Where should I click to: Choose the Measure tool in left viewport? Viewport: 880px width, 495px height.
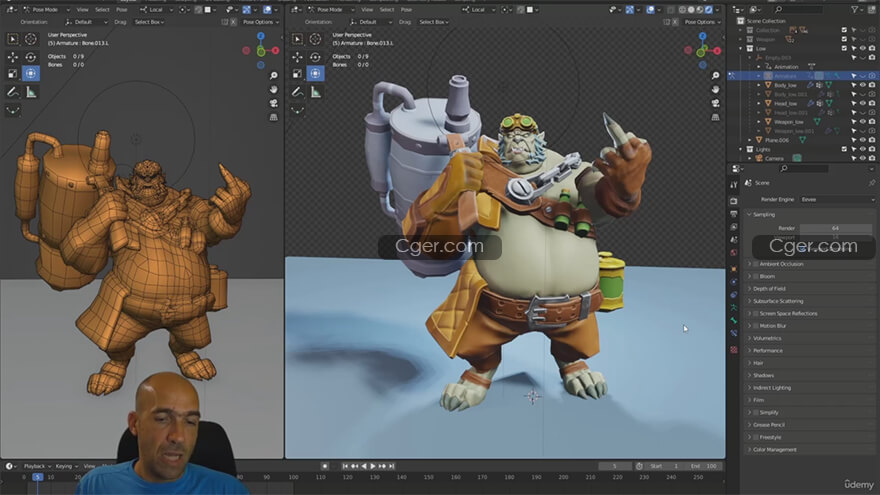(x=31, y=92)
